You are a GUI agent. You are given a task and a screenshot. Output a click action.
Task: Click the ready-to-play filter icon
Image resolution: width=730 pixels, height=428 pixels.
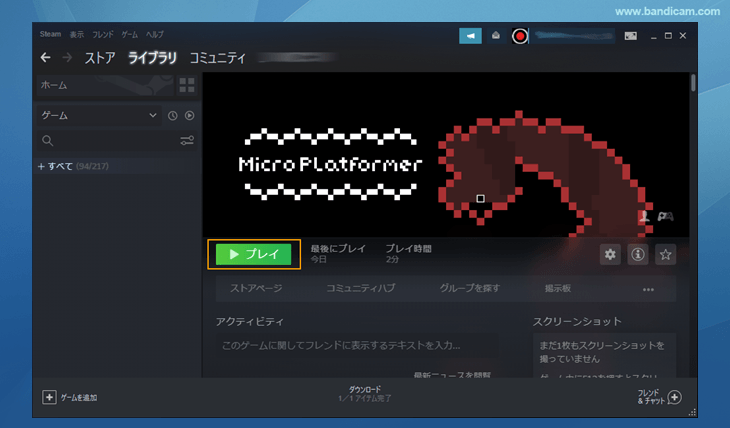point(189,115)
